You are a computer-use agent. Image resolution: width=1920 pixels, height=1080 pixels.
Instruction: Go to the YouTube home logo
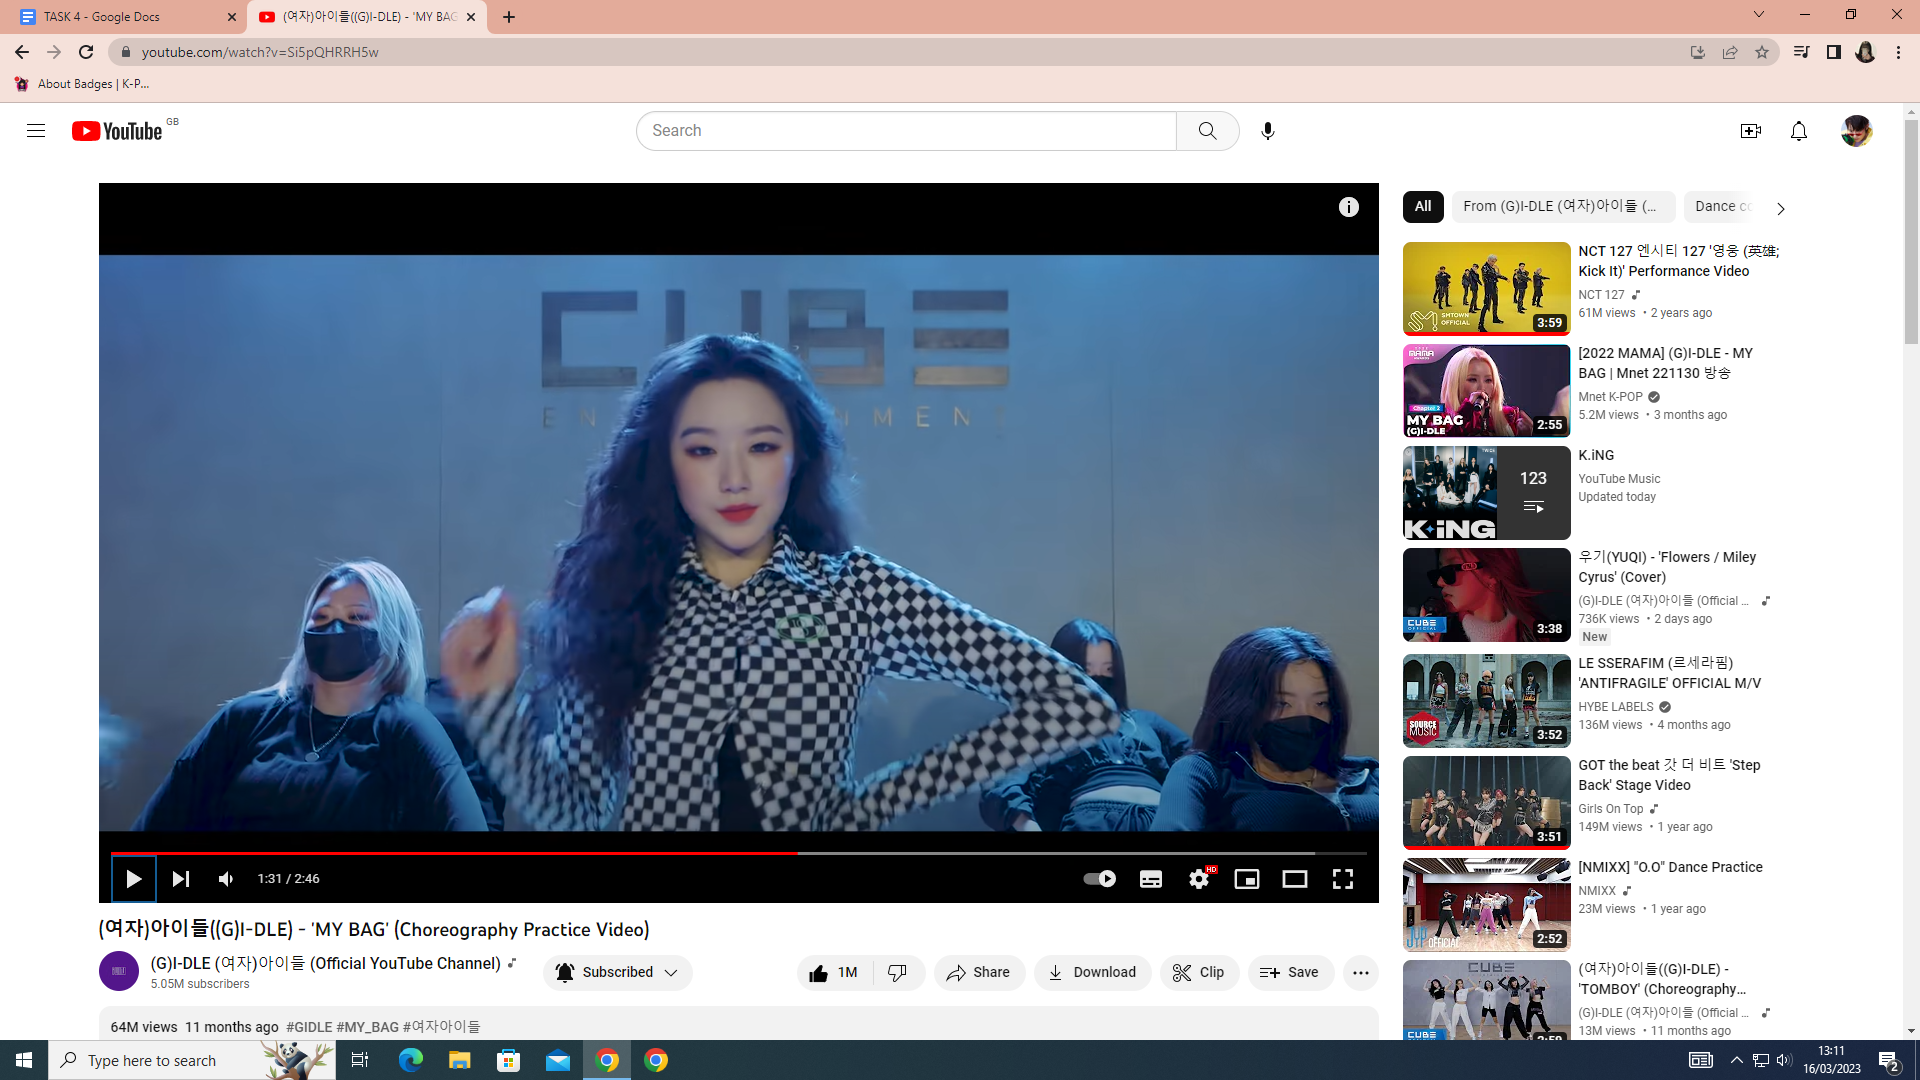point(117,131)
